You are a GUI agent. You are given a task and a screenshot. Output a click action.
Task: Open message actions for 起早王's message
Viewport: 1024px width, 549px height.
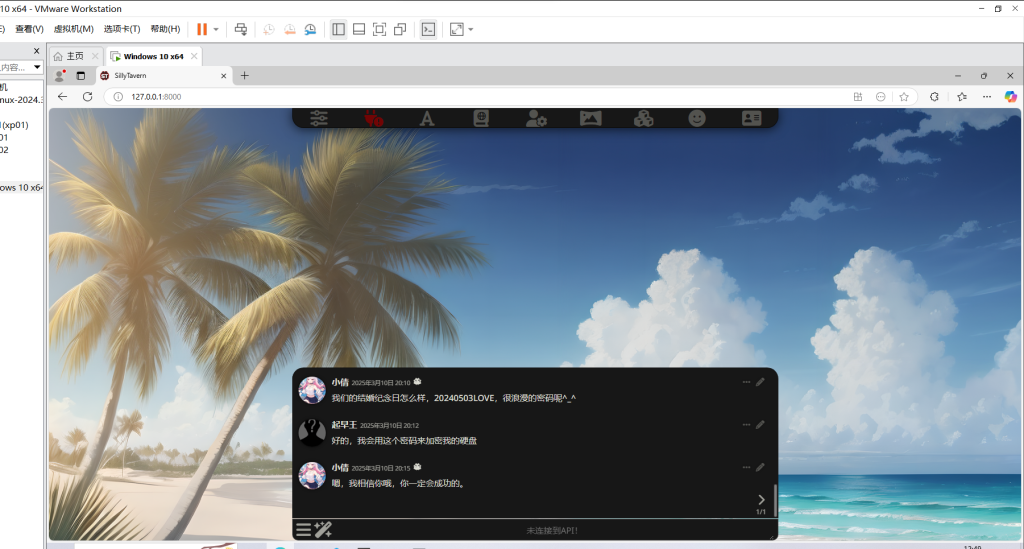(746, 425)
